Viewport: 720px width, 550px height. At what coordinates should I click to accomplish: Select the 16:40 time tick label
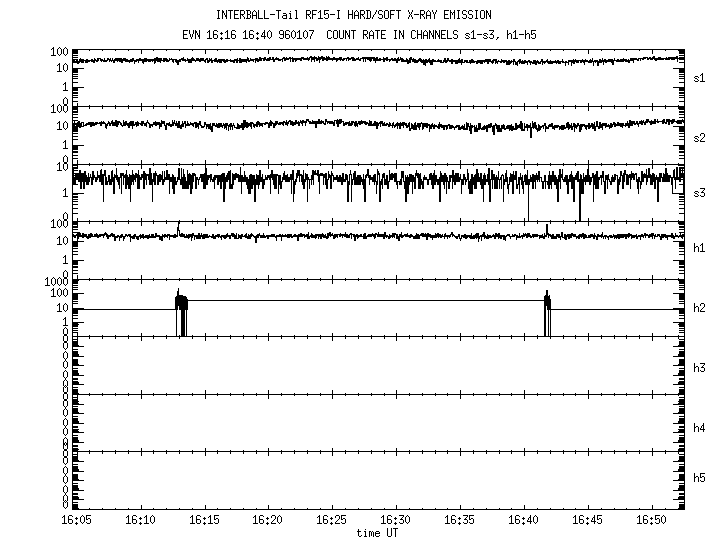point(524,521)
